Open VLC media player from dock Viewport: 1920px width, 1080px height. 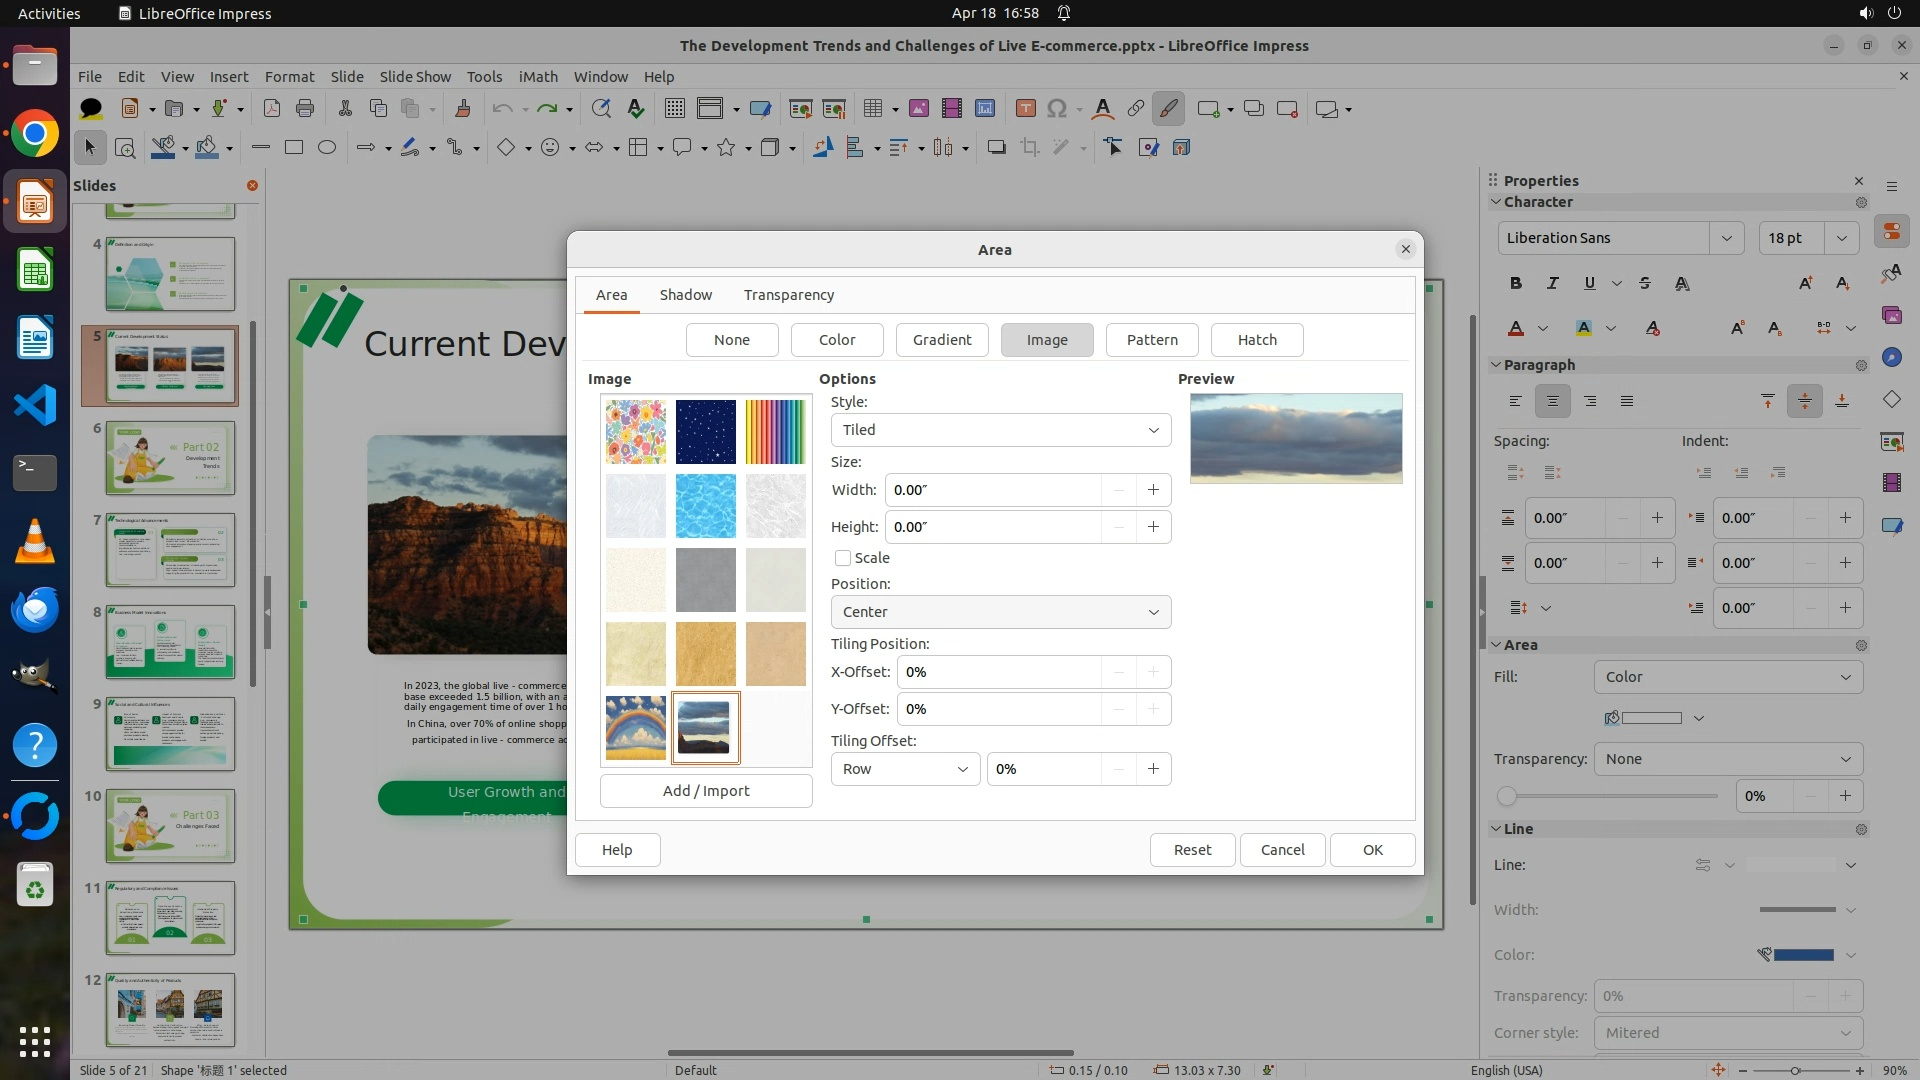point(35,541)
